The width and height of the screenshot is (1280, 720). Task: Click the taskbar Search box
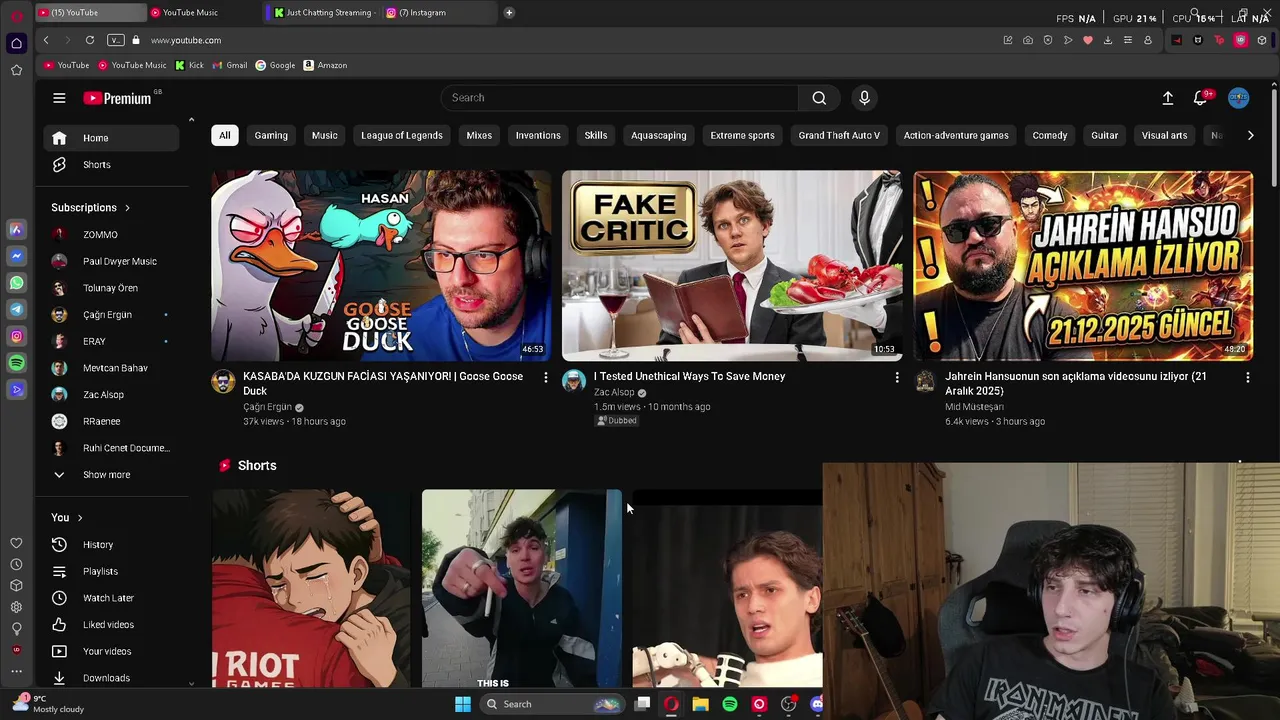(x=552, y=704)
